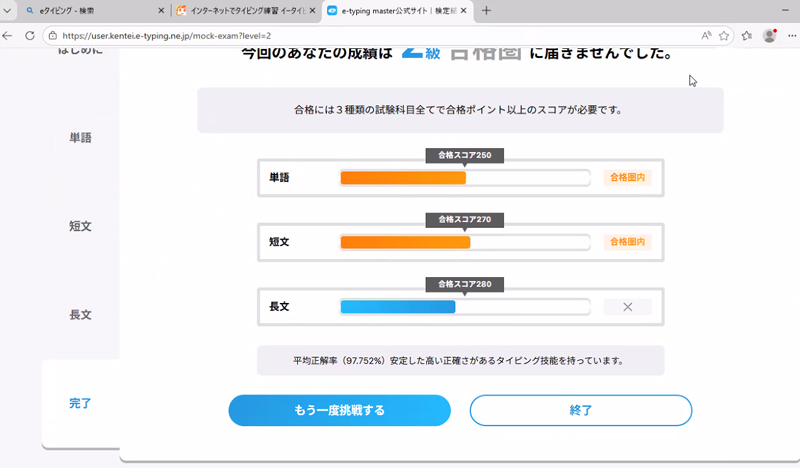Reload the page with the refresh icon
The image size is (800, 468).
[28, 34]
